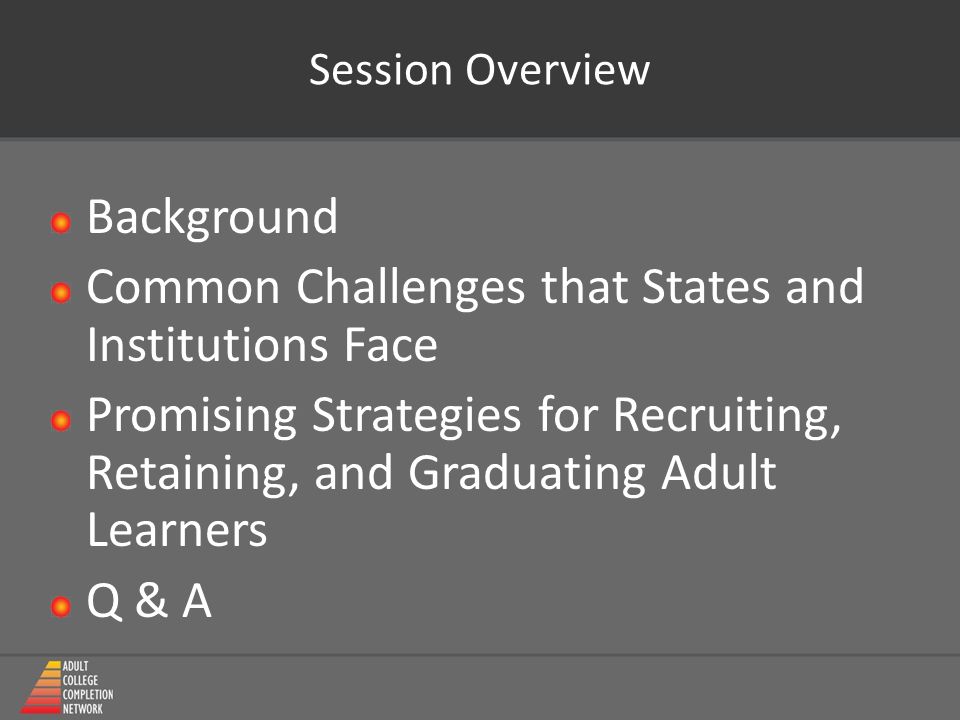This screenshot has width=960, height=720.
Task: Click the word States in second bullet
Action: tap(705, 287)
